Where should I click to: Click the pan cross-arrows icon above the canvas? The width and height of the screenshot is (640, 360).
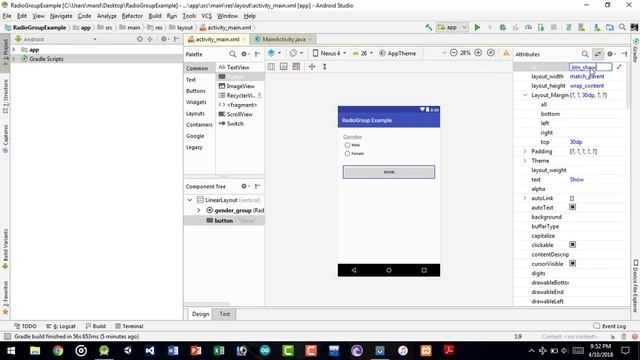[x=312, y=67]
